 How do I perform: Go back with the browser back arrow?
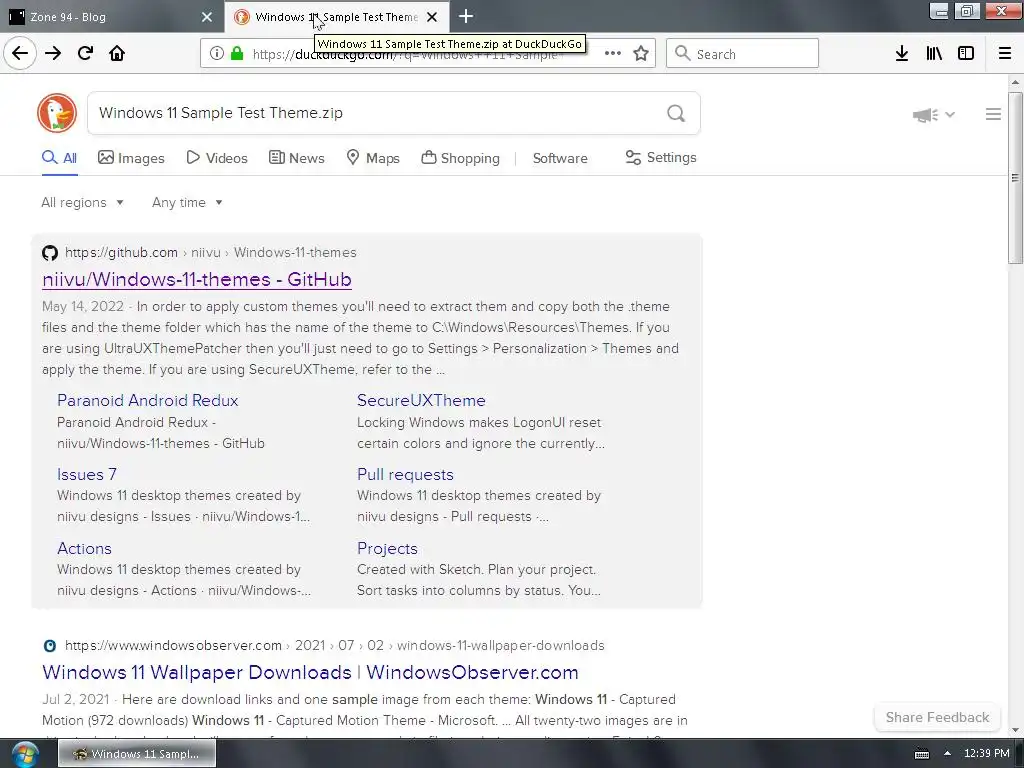[20, 53]
